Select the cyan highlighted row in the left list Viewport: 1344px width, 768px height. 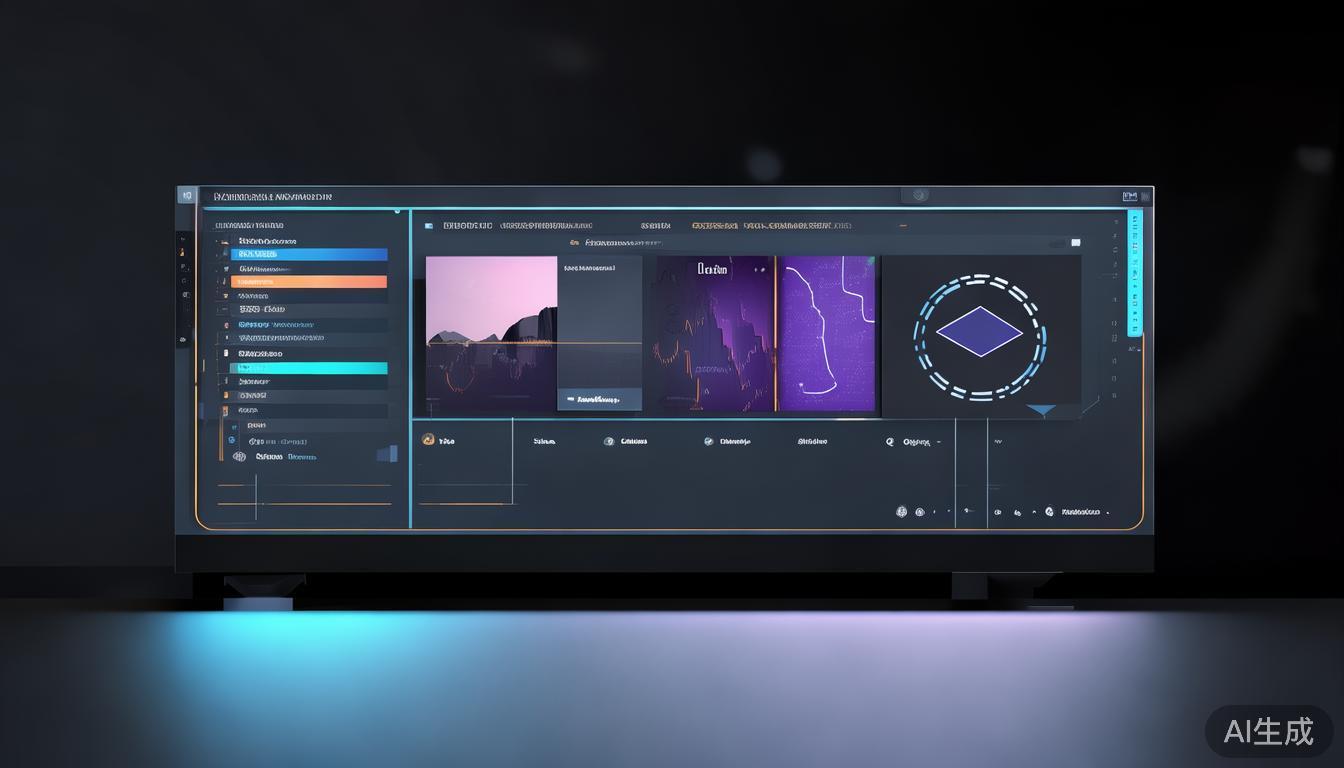(x=309, y=369)
